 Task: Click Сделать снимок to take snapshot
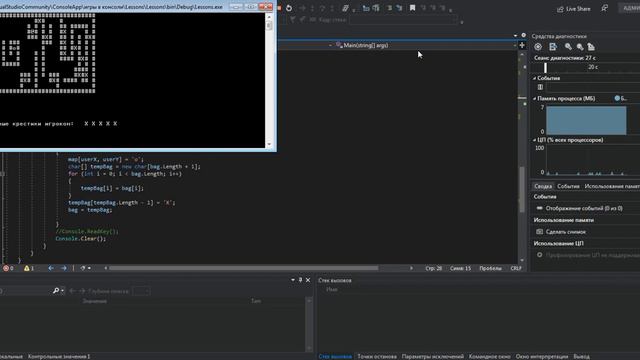click(565, 232)
